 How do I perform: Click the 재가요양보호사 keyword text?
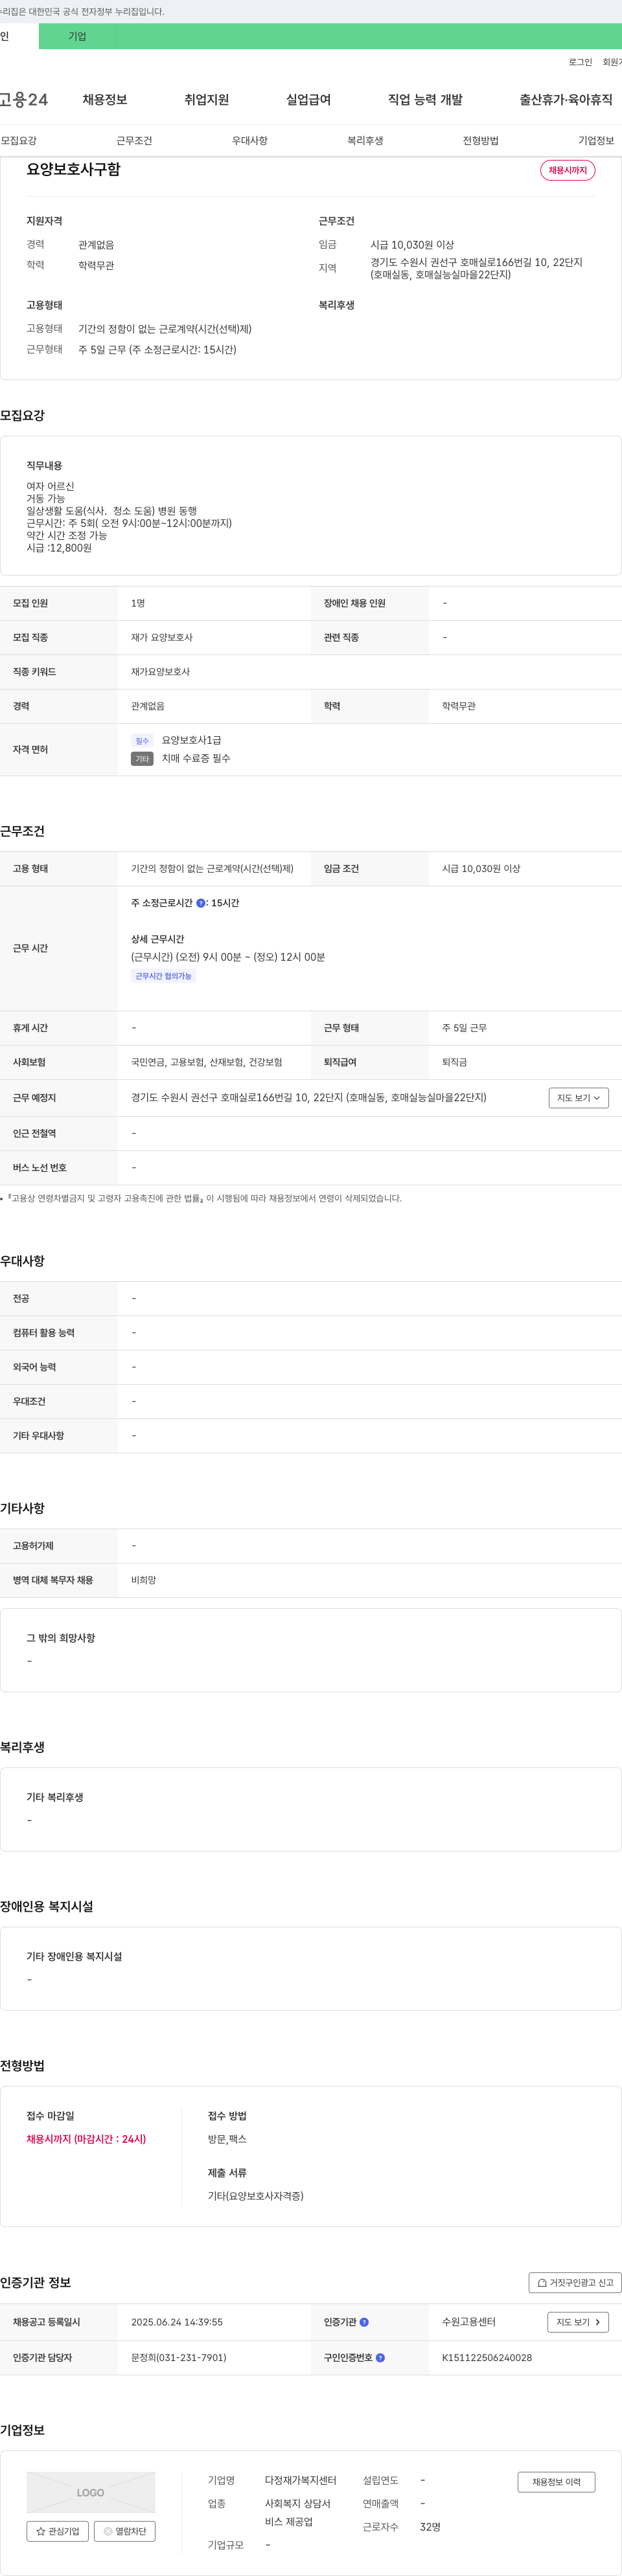click(160, 672)
